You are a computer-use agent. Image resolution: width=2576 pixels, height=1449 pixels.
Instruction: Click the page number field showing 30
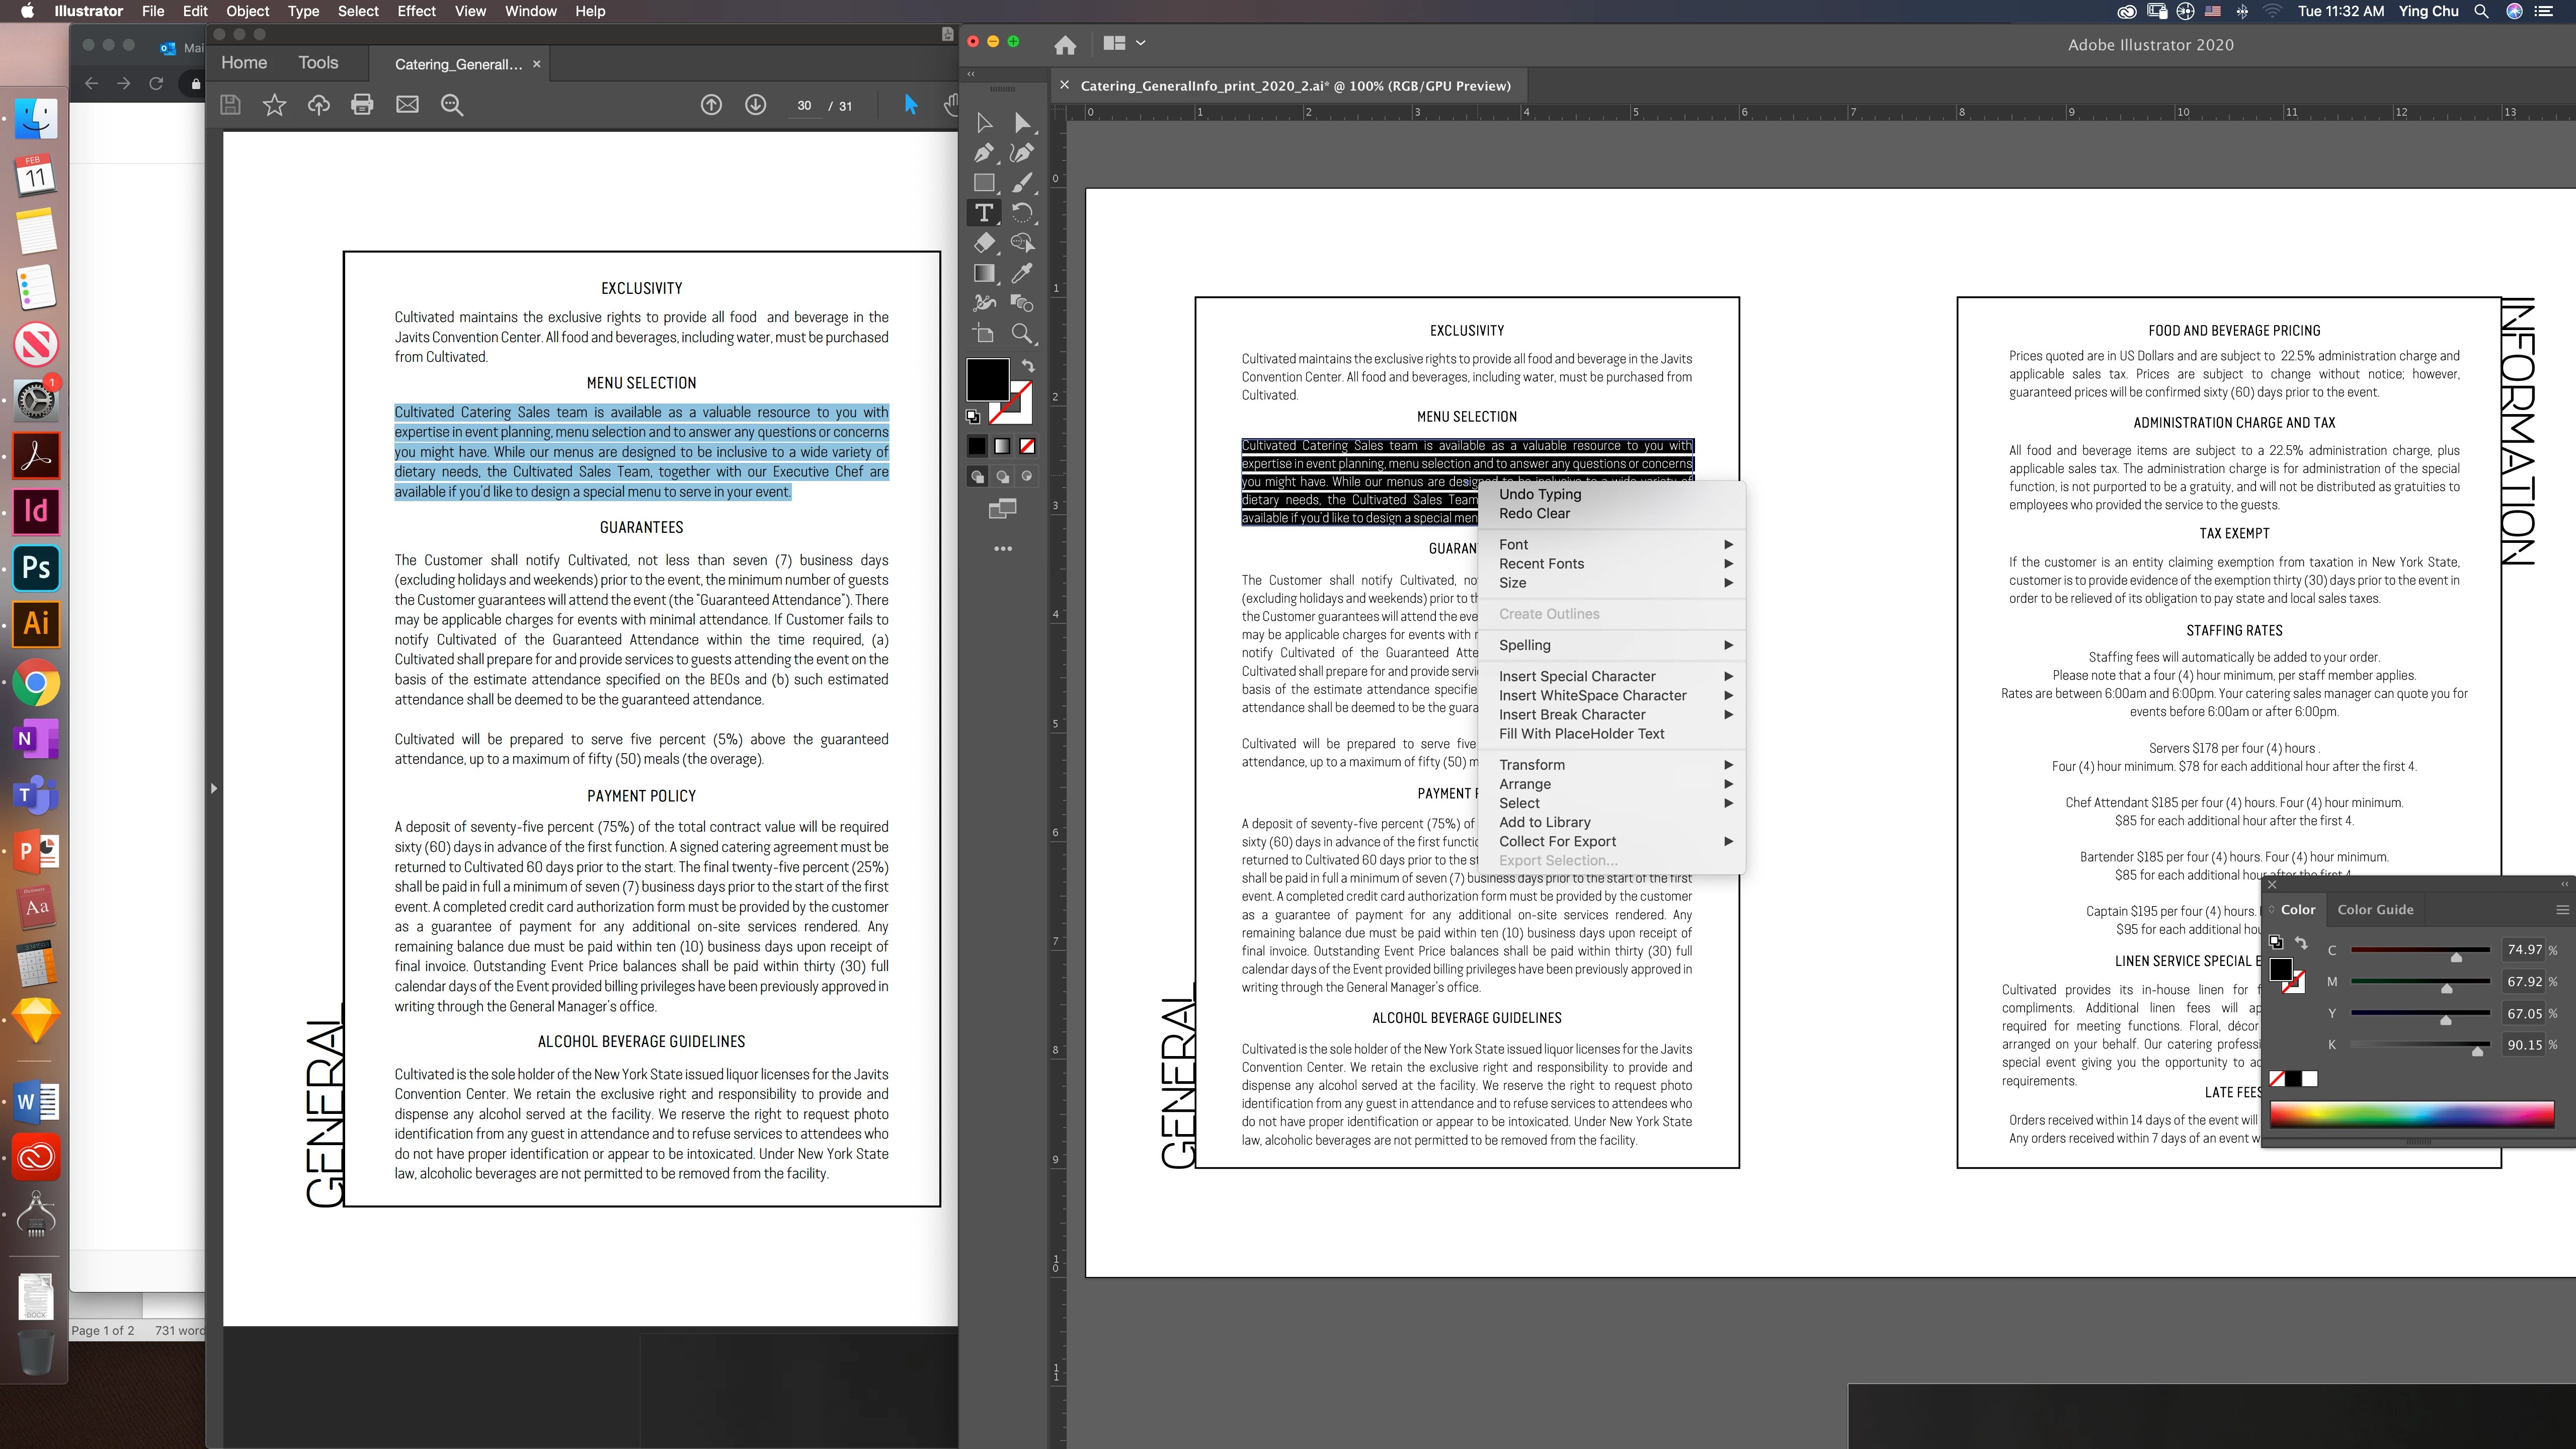804,106
